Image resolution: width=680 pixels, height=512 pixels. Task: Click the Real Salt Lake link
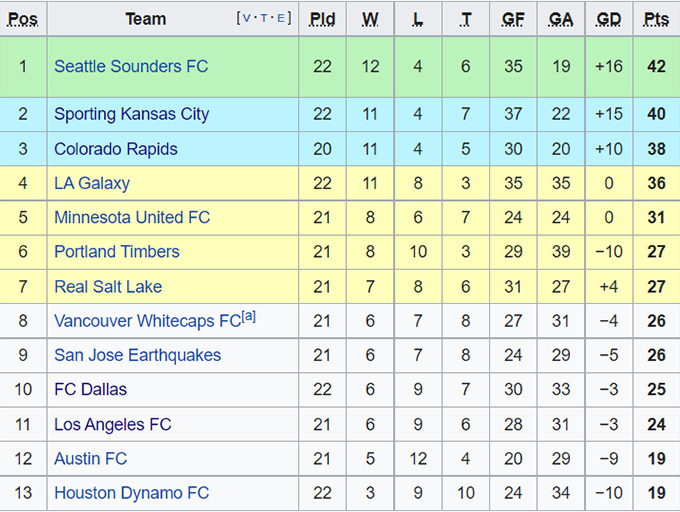click(x=108, y=286)
